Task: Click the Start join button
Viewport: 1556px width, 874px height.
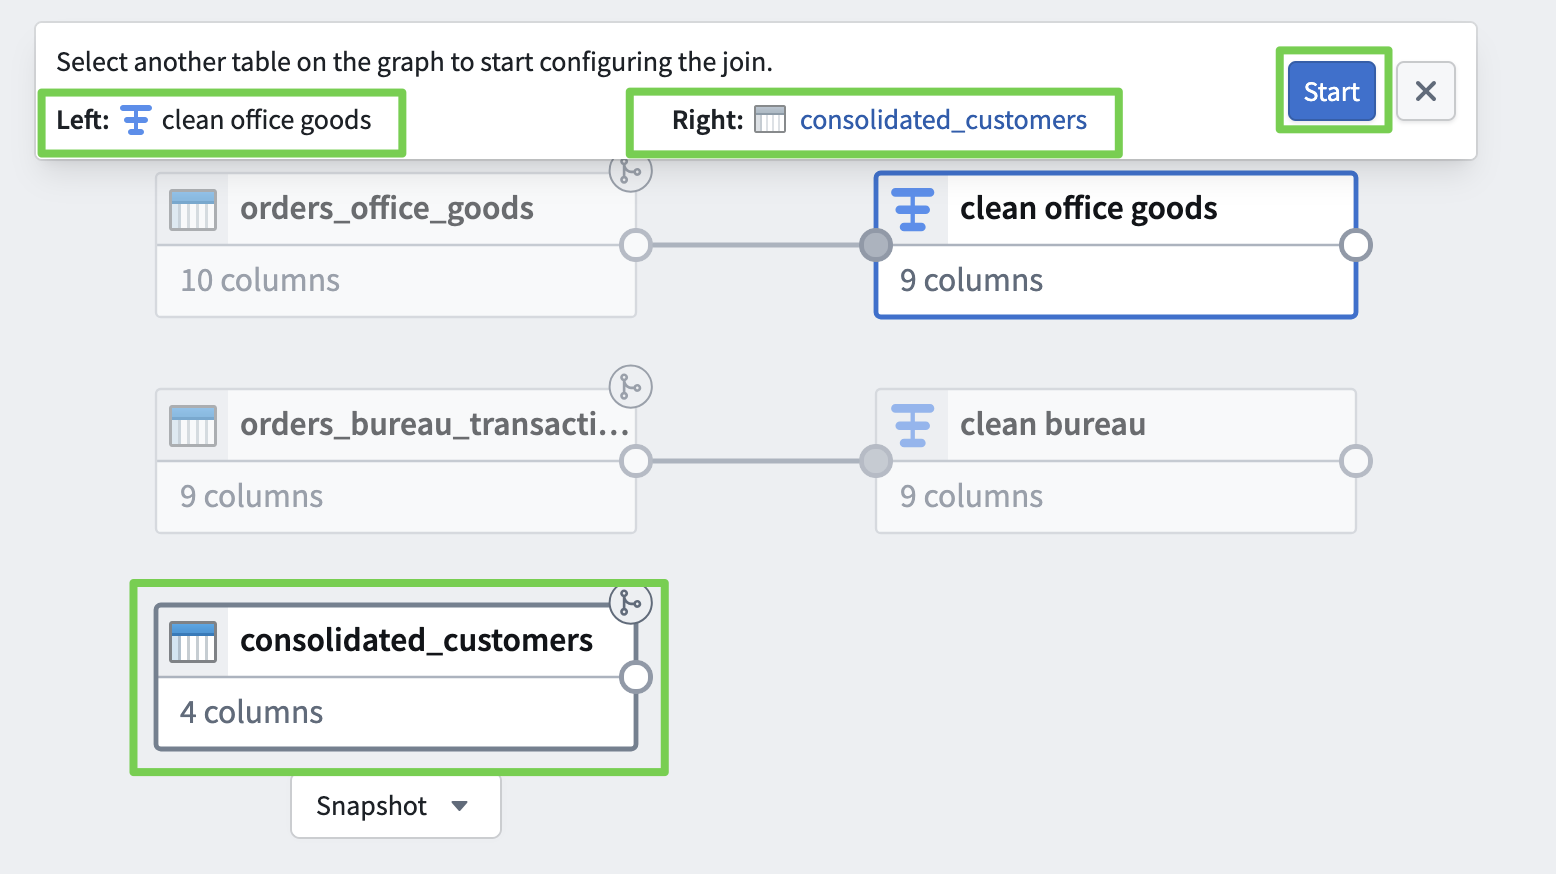Action: point(1331,92)
